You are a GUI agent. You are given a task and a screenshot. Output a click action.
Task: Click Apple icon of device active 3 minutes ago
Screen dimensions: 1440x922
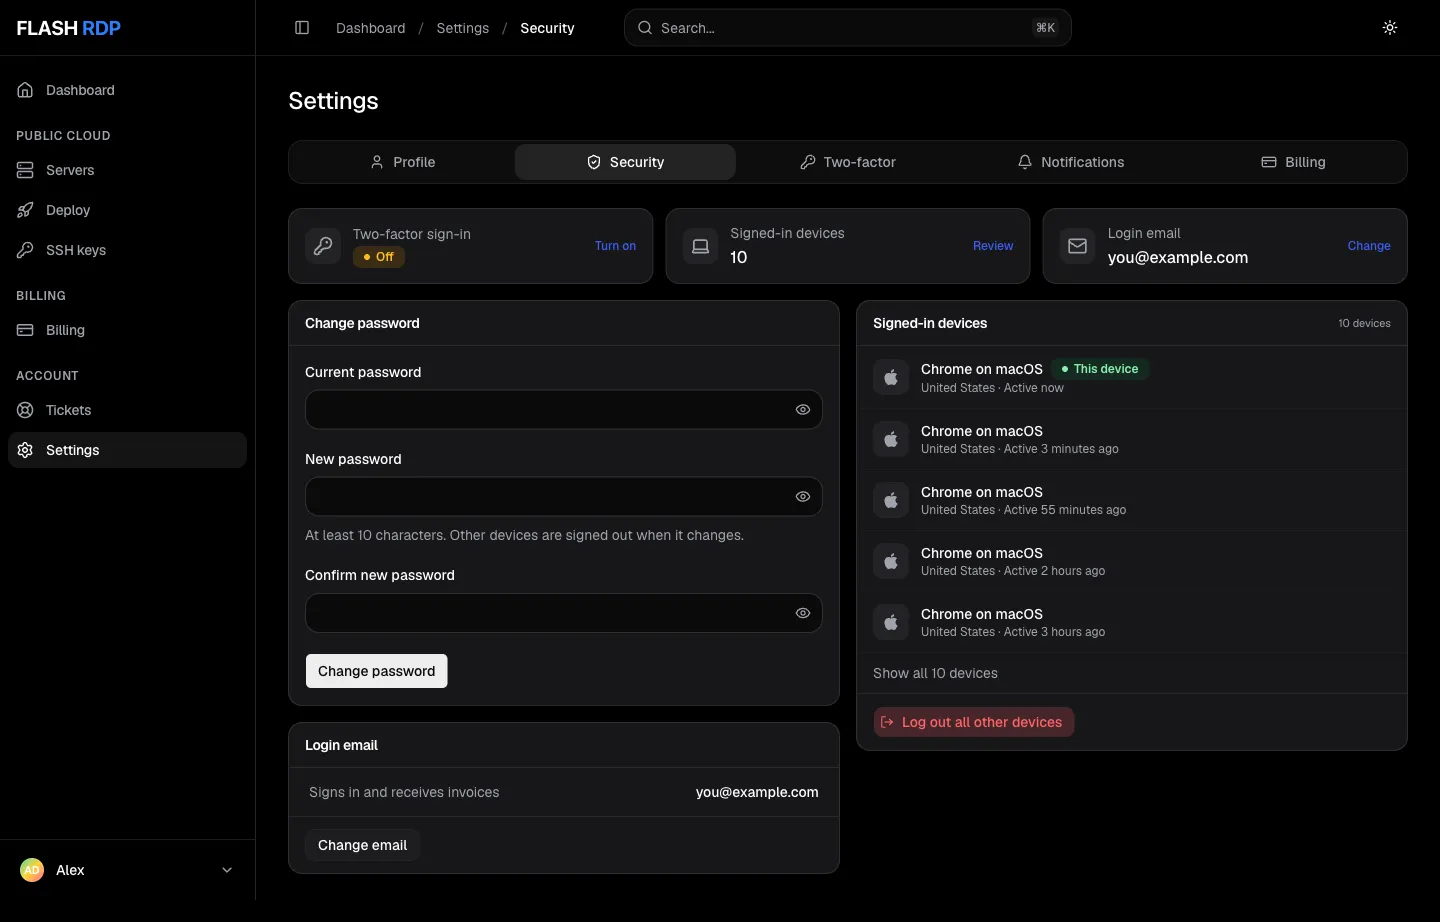[x=891, y=439]
